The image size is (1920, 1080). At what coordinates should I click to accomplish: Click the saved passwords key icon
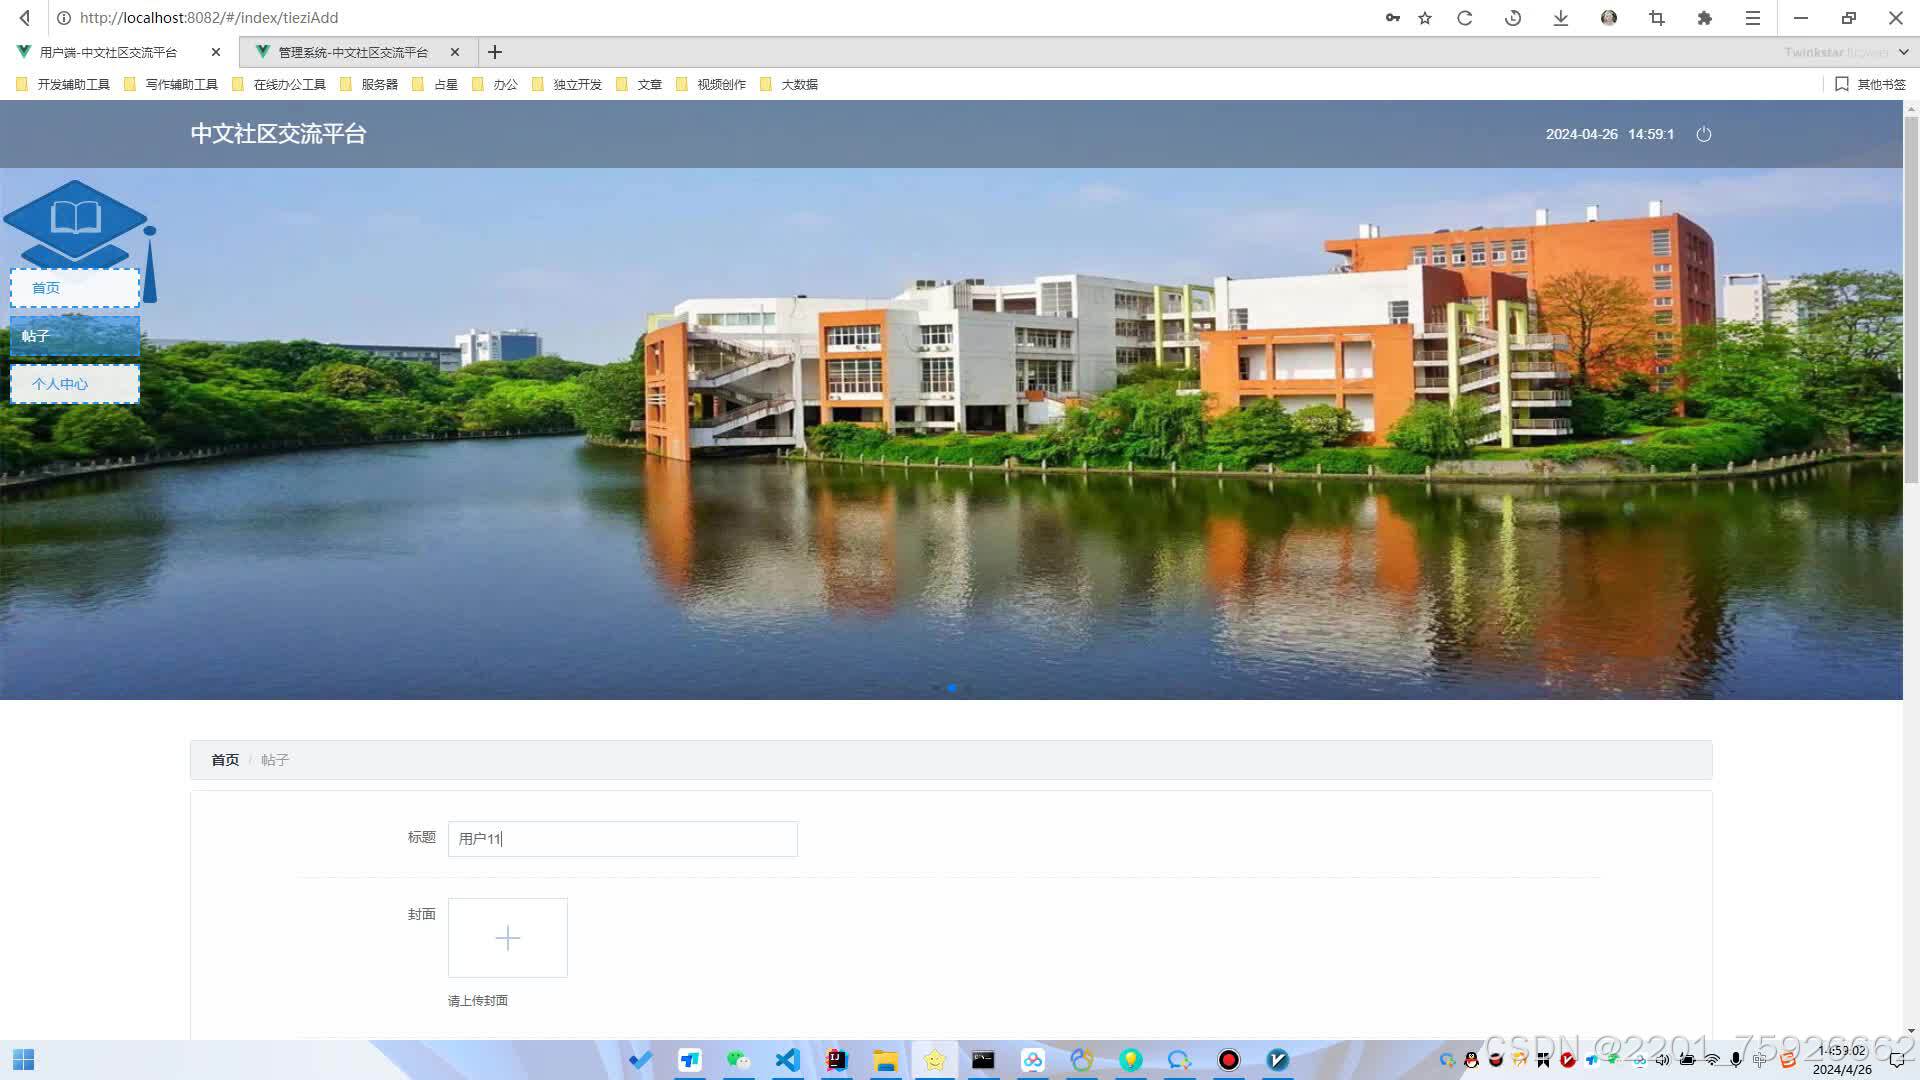point(1392,18)
